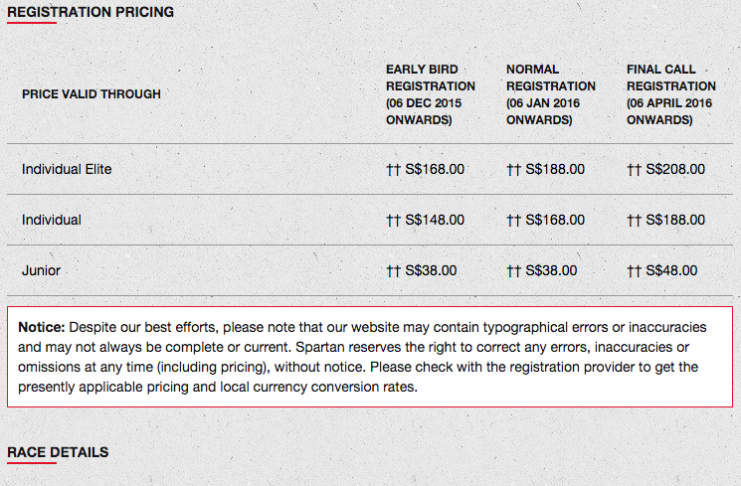Click the S$168.00 Individual Elite early bird price

point(435,169)
